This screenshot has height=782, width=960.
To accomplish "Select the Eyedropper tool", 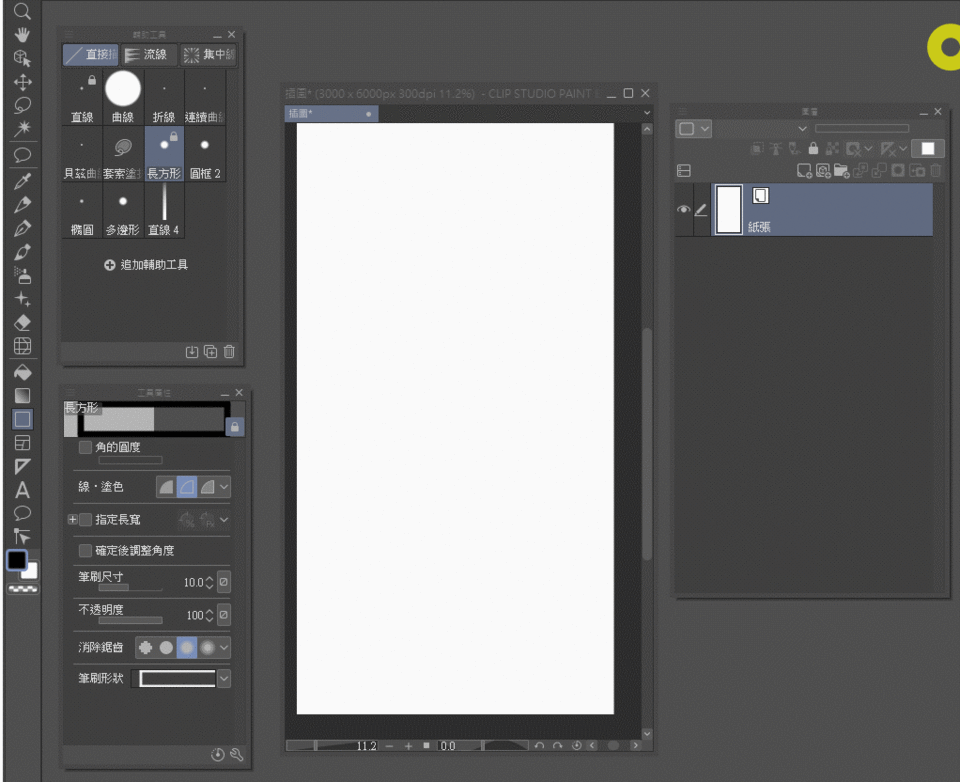I will point(22,181).
